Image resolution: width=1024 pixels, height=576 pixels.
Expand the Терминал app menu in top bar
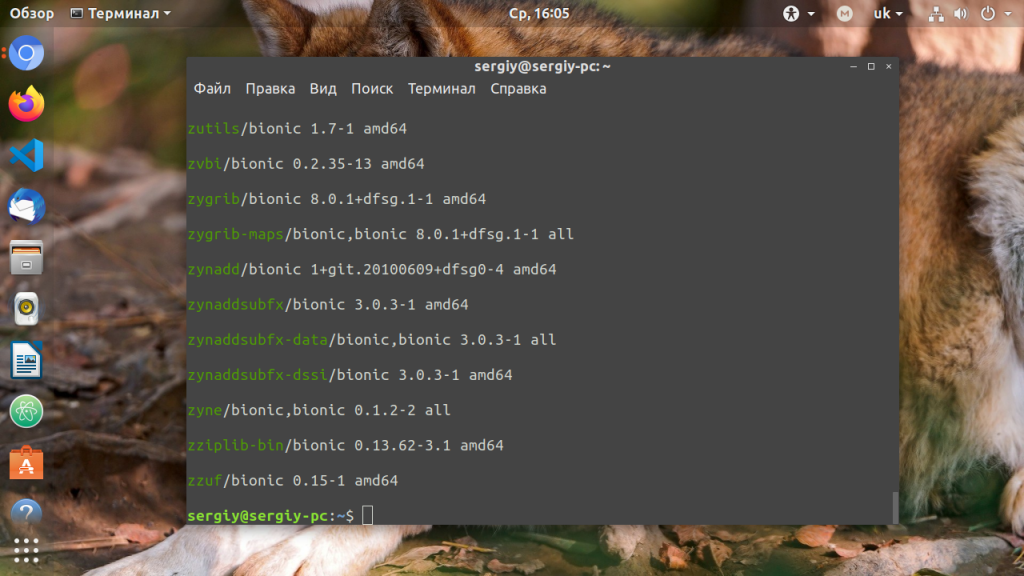120,13
